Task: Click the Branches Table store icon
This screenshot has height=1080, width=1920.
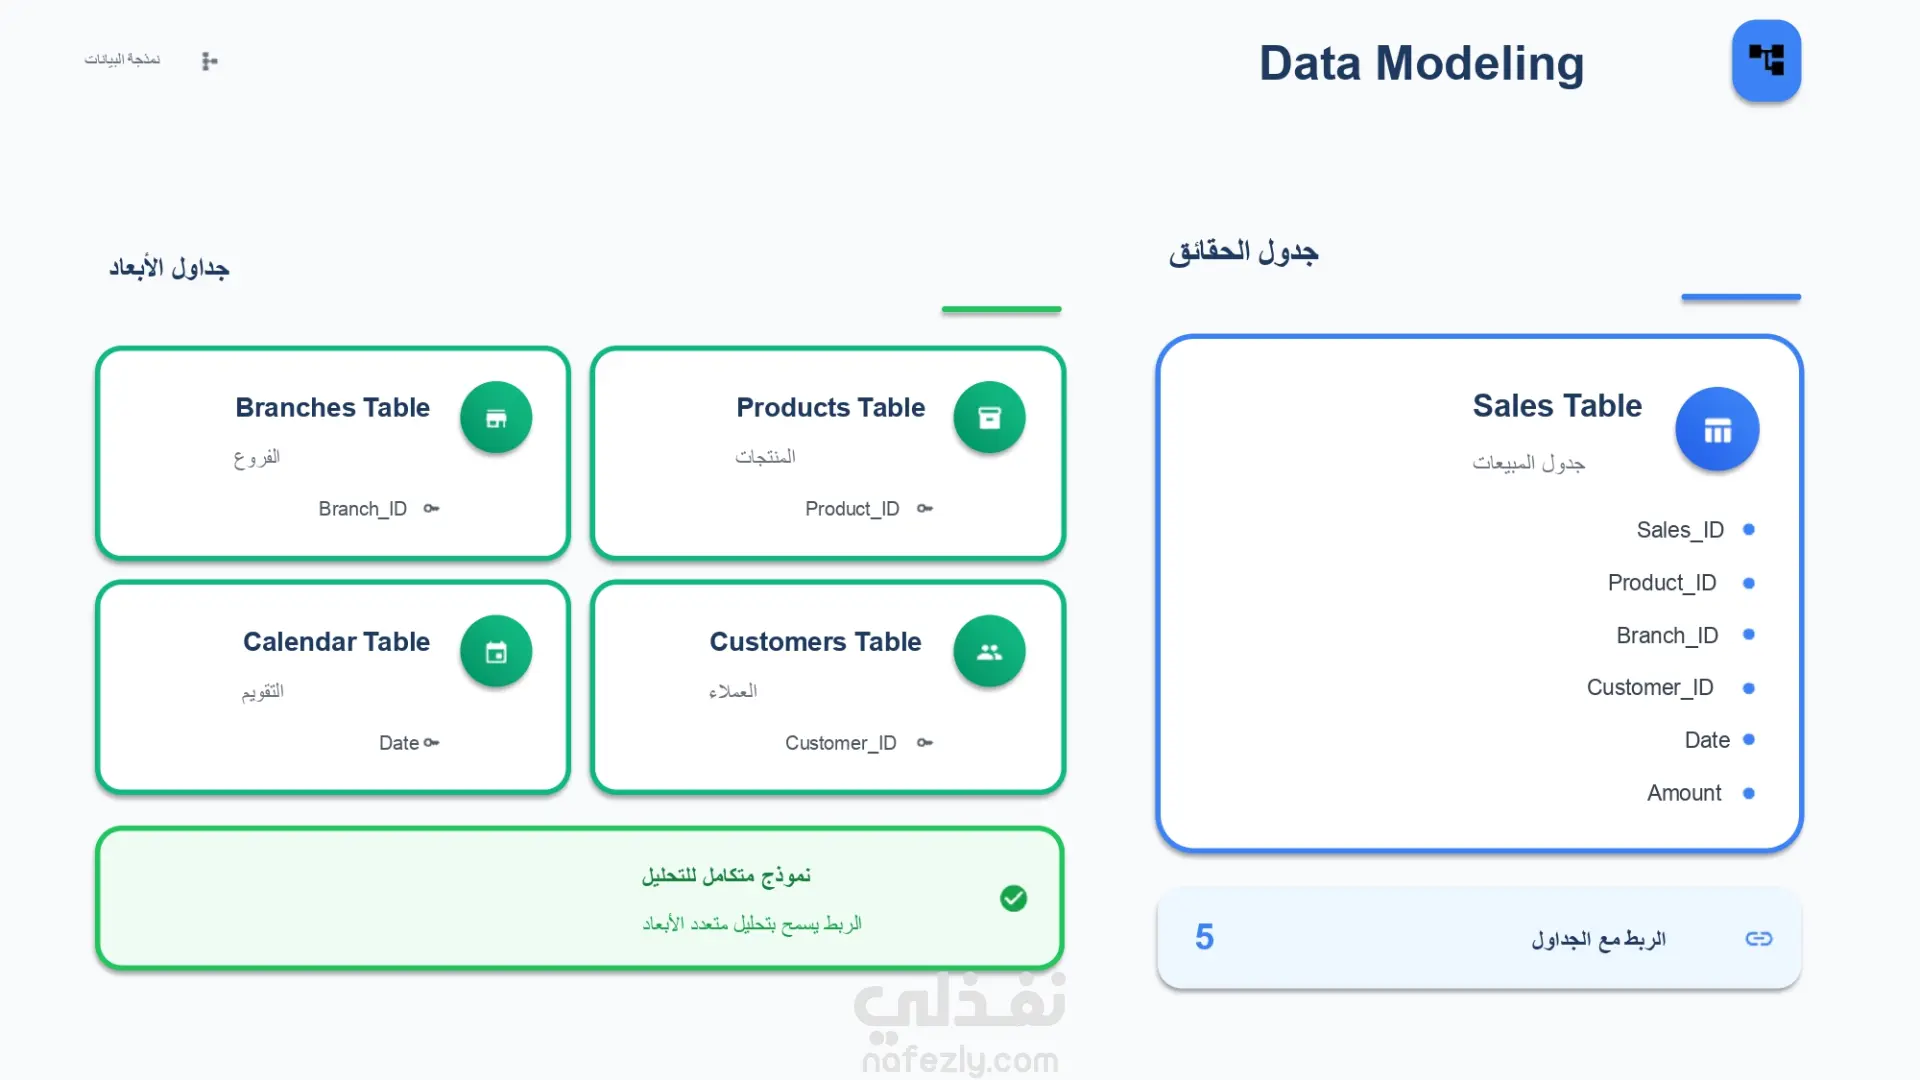Action: (496, 418)
